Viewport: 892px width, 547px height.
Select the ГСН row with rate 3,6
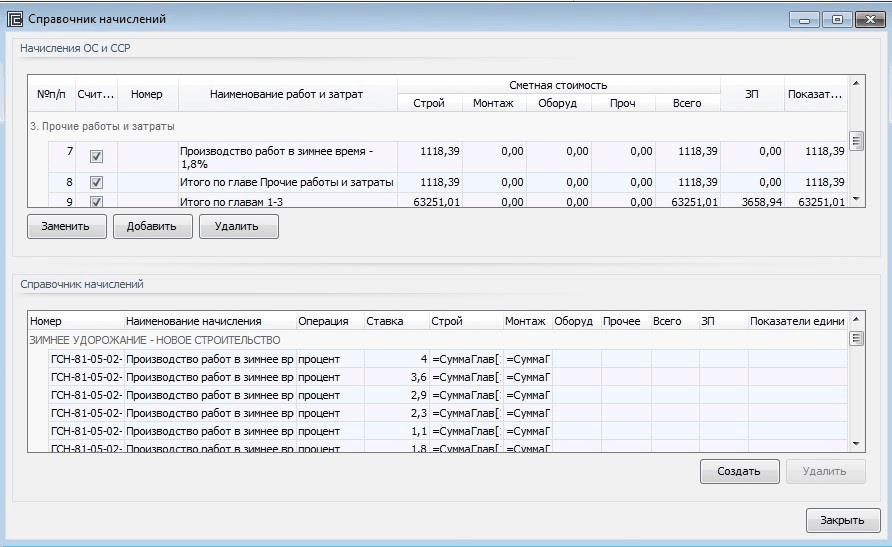tap(200, 377)
